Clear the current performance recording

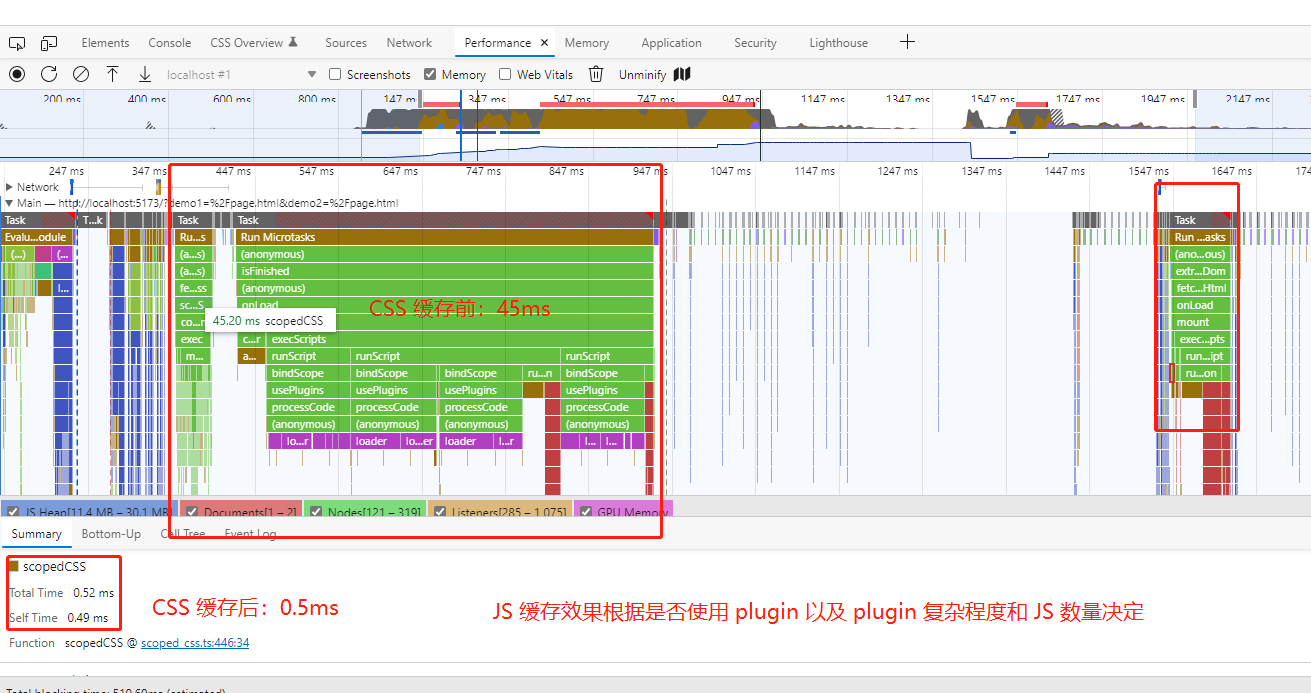[81, 74]
